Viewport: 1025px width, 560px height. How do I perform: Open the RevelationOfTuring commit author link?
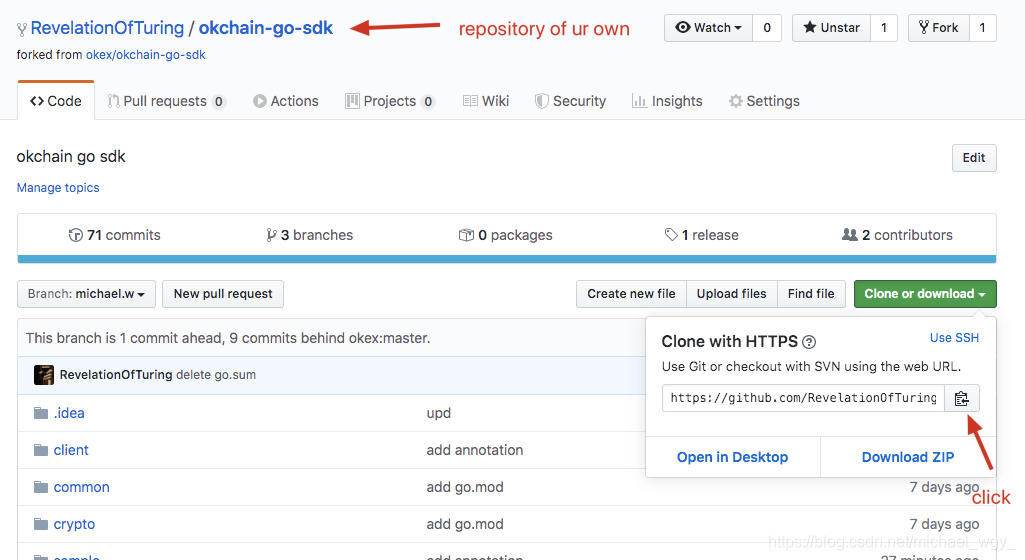(116, 375)
